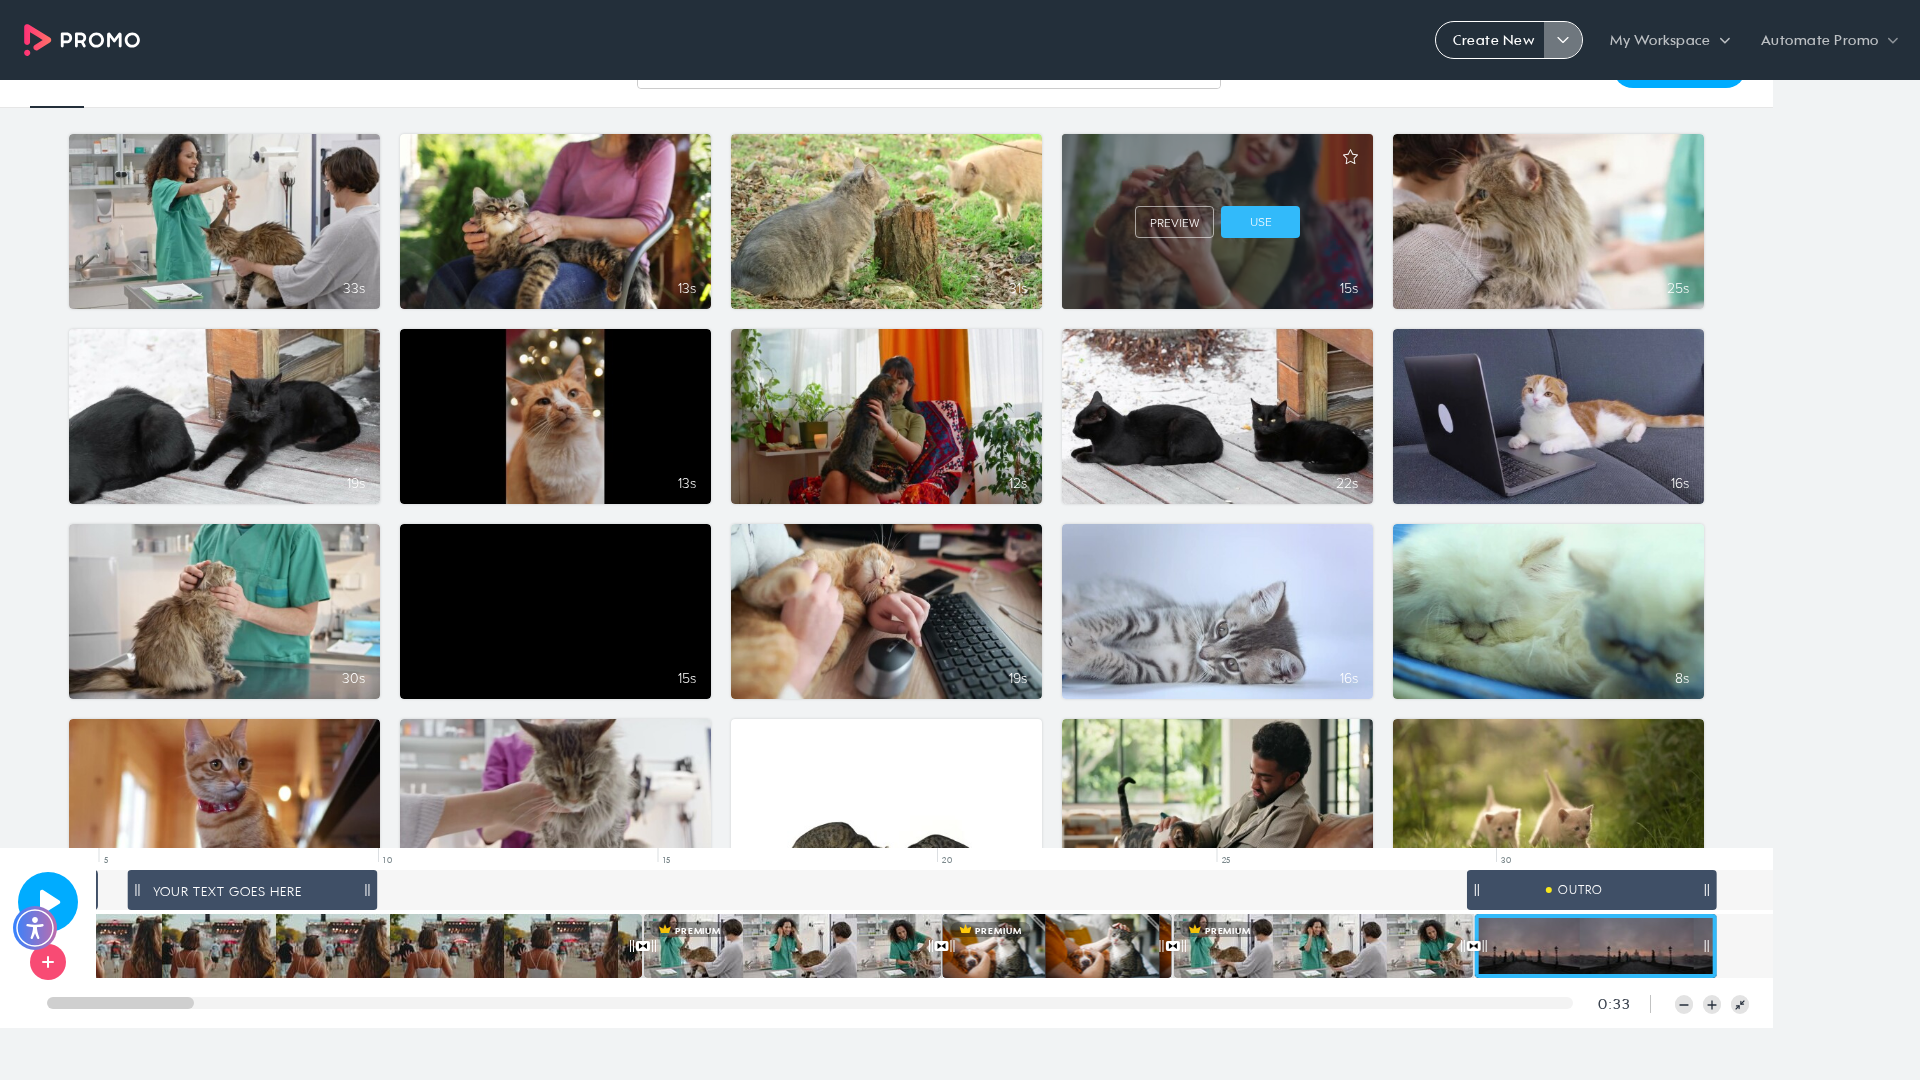
Task: Select the 12s woman hugging cat thumbnail
Action: pos(886,416)
